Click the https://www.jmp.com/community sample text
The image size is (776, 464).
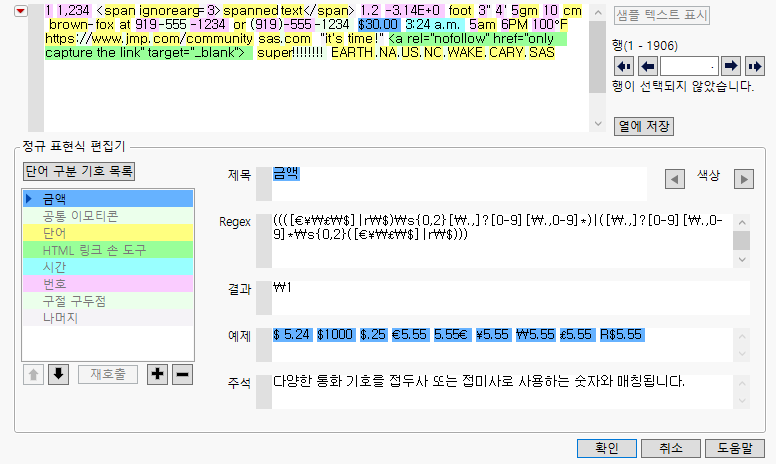pos(148,39)
